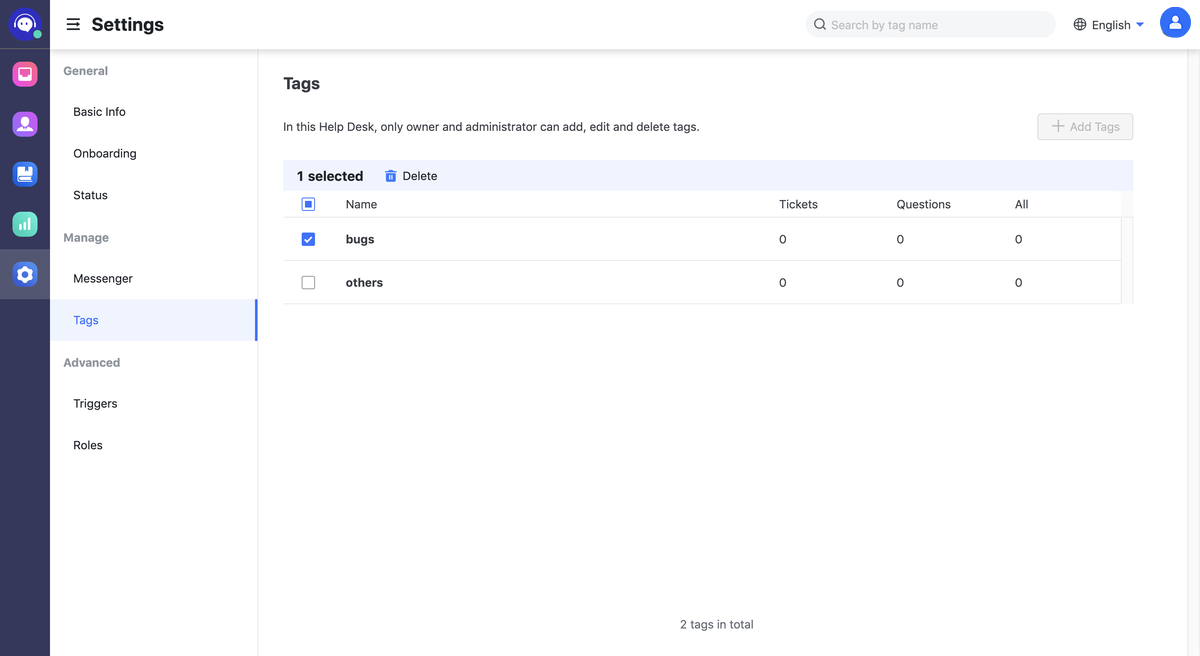This screenshot has width=1200, height=656.
Task: Select the Settings gear icon in the sidebar
Action: 25,273
